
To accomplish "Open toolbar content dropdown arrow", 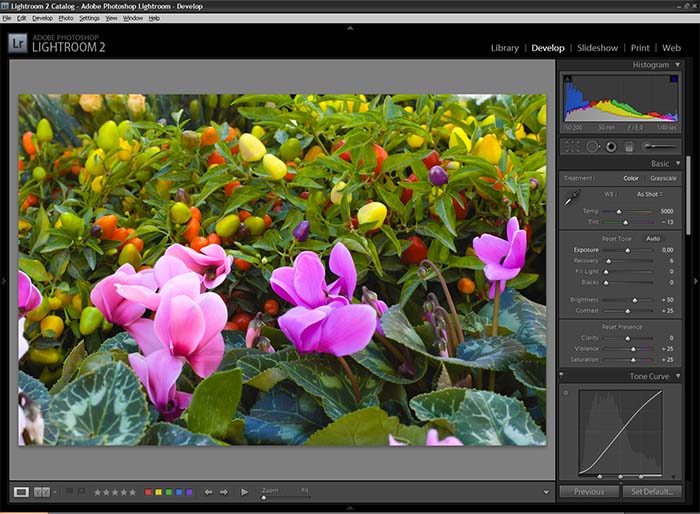I will click(546, 493).
